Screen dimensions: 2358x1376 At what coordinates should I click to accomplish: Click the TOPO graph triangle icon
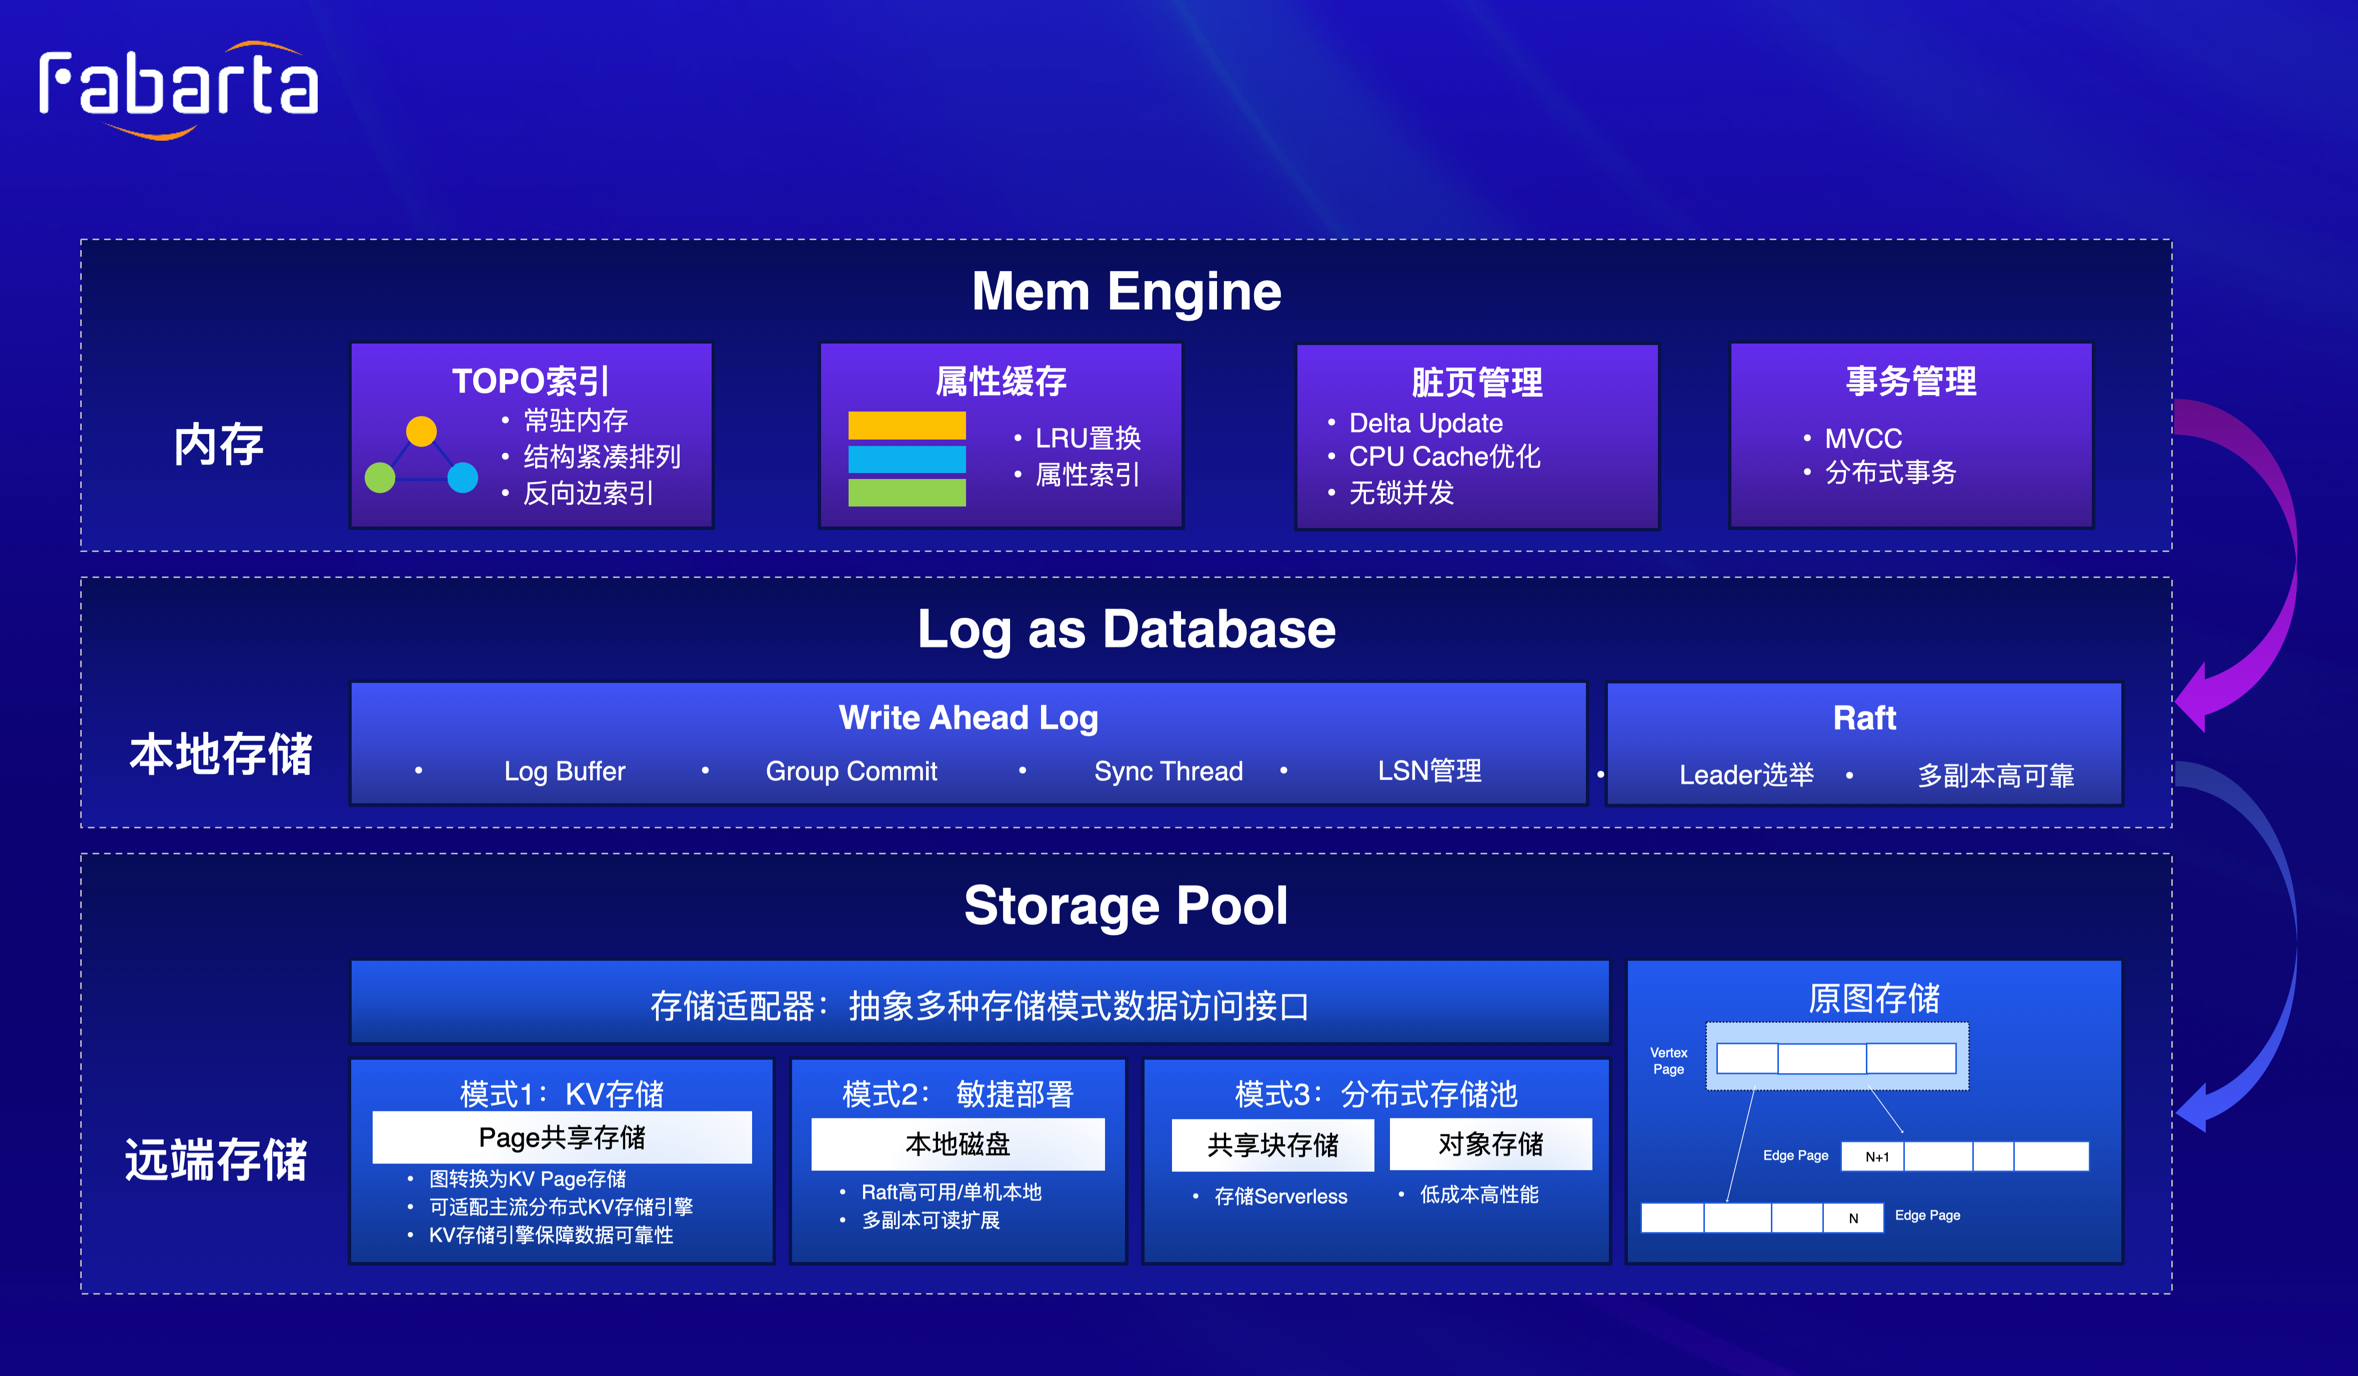(x=421, y=455)
